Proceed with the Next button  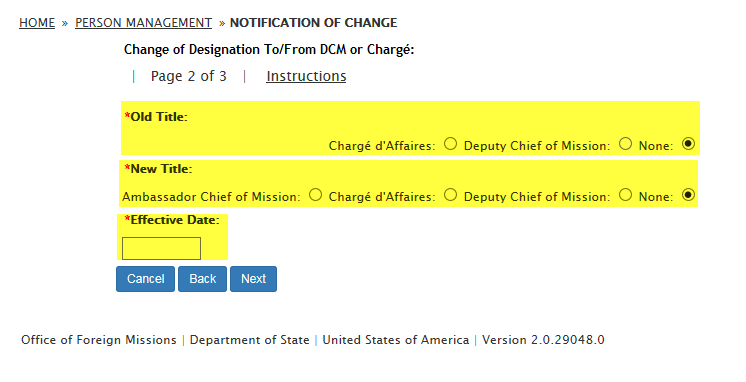point(254,279)
